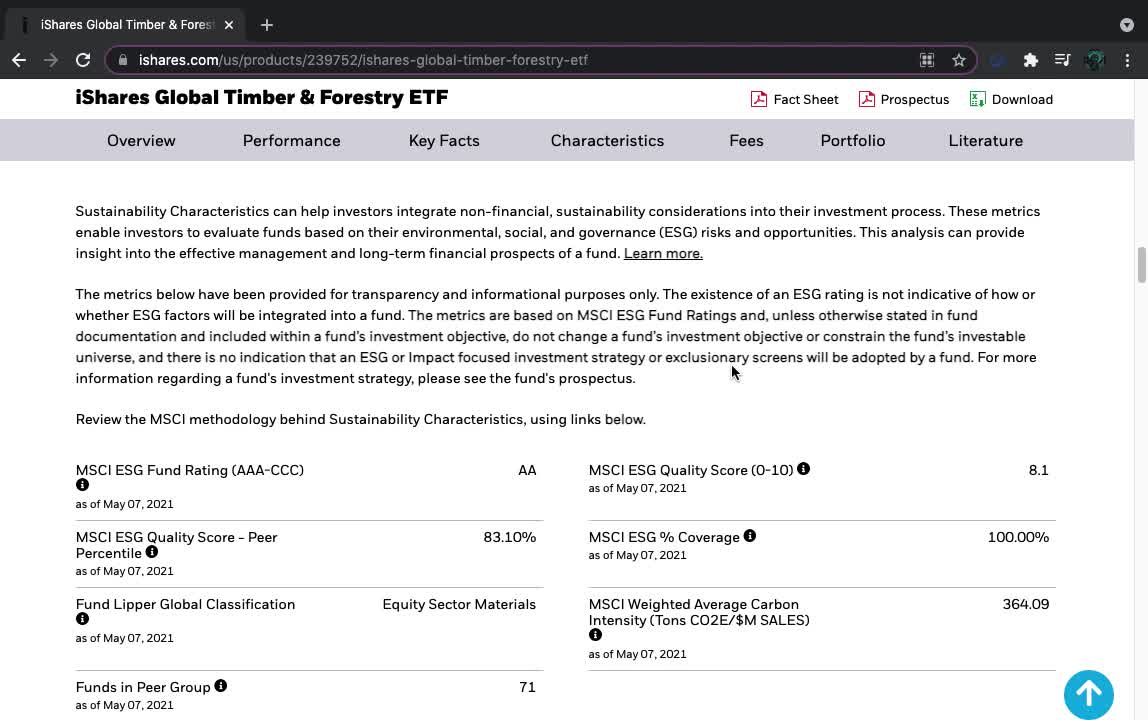The width and height of the screenshot is (1148, 720).
Task: Open the Fact Sheet link
Action: pyautogui.click(x=805, y=100)
